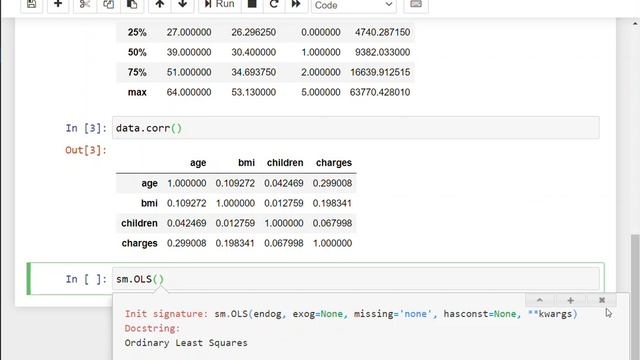The height and width of the screenshot is (360, 640).
Task: Click the value 9382.033000 in the 50% row
Action: click(x=382, y=52)
